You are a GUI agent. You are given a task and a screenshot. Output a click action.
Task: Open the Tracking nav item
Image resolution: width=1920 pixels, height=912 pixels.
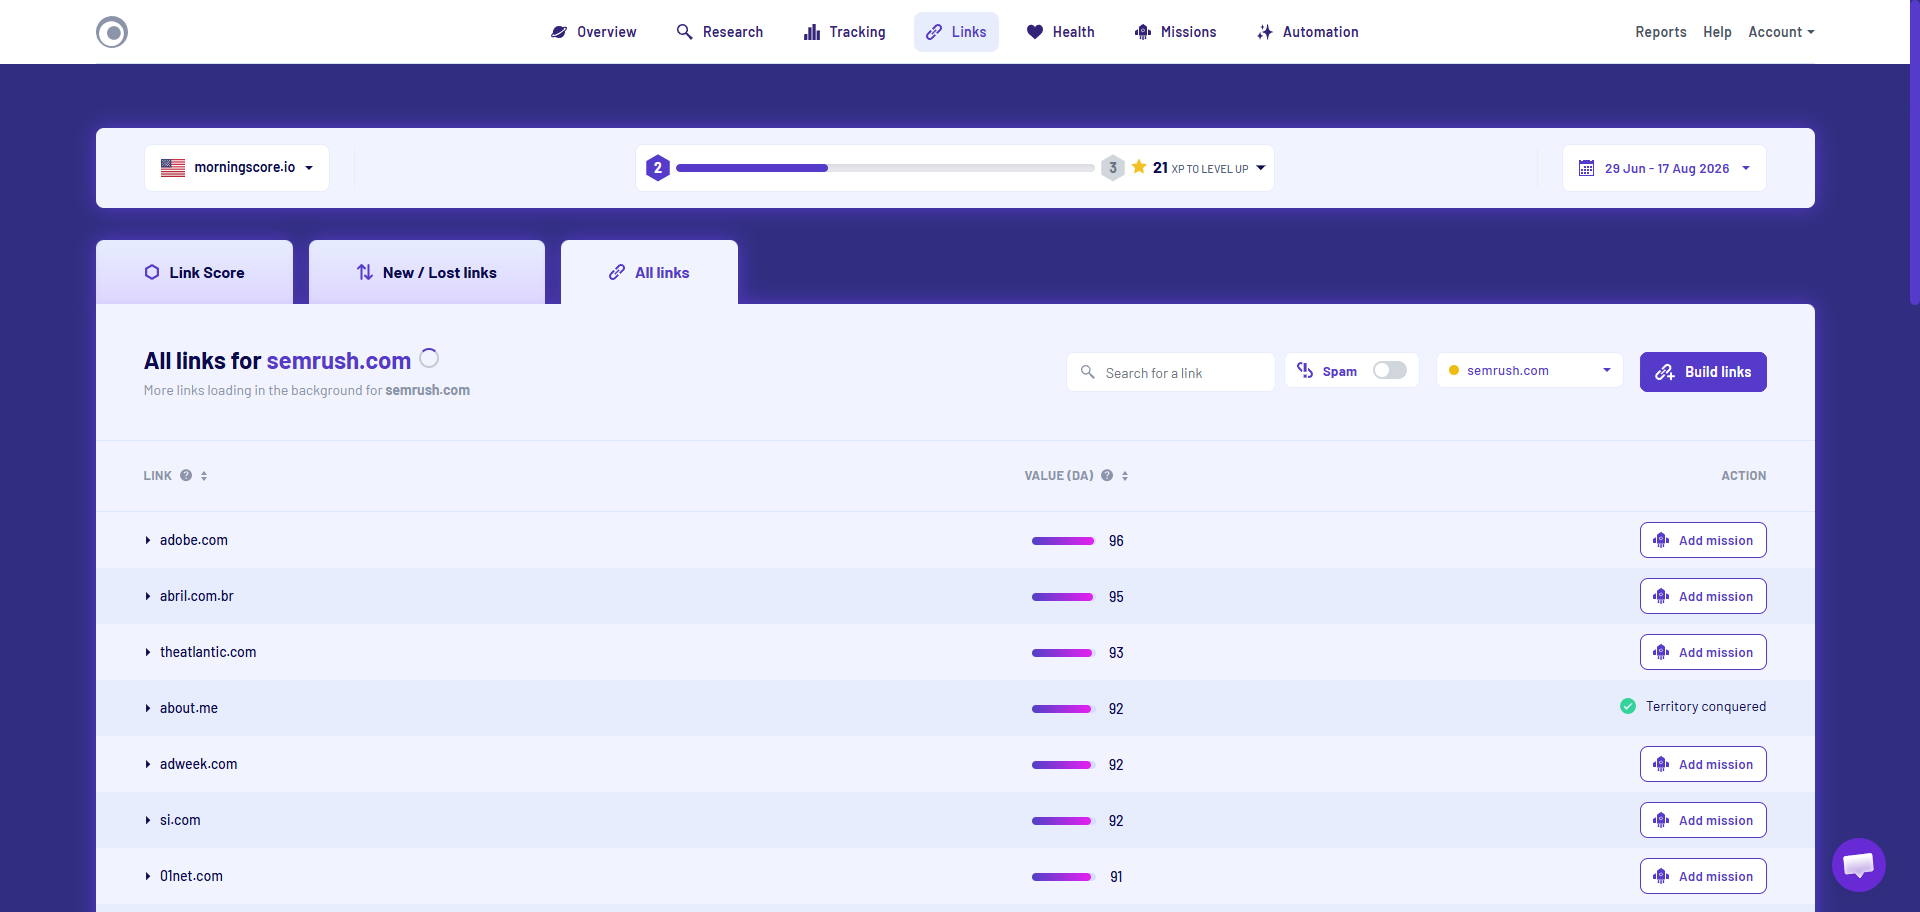pos(845,32)
